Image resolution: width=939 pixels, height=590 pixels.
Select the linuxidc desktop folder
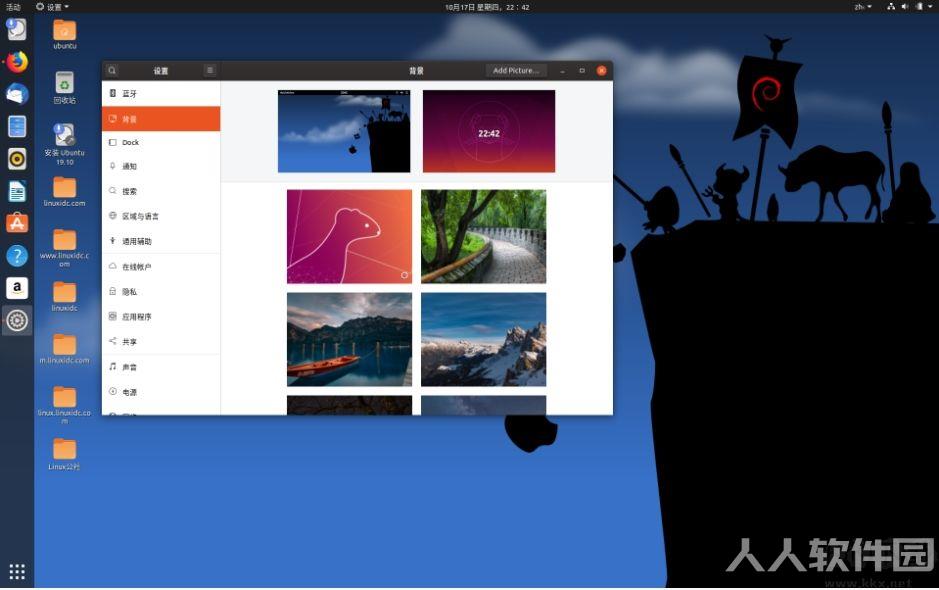(65, 296)
